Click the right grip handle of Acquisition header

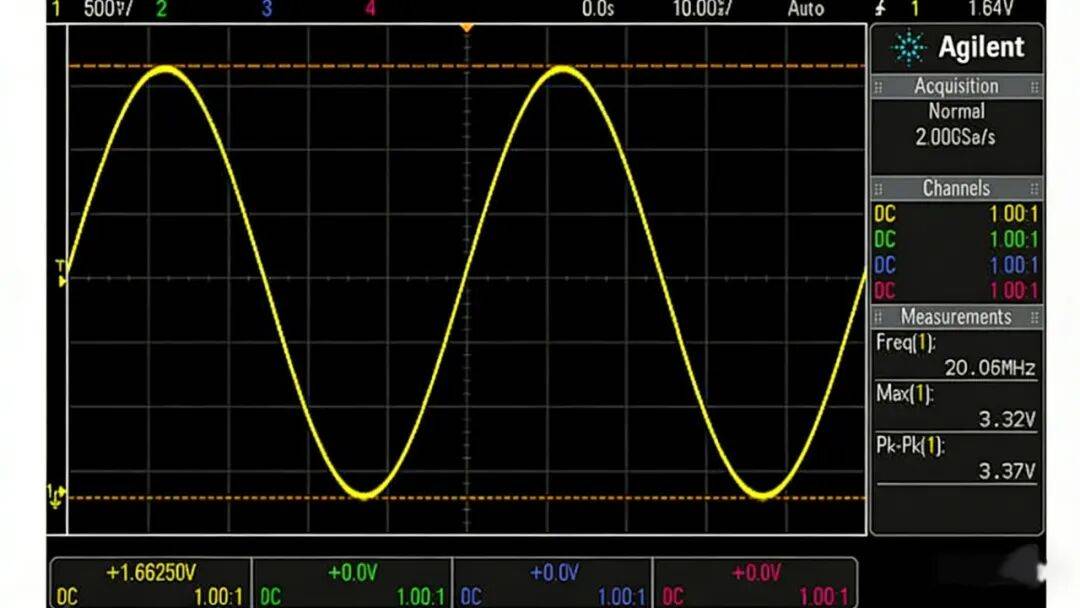(1035, 87)
